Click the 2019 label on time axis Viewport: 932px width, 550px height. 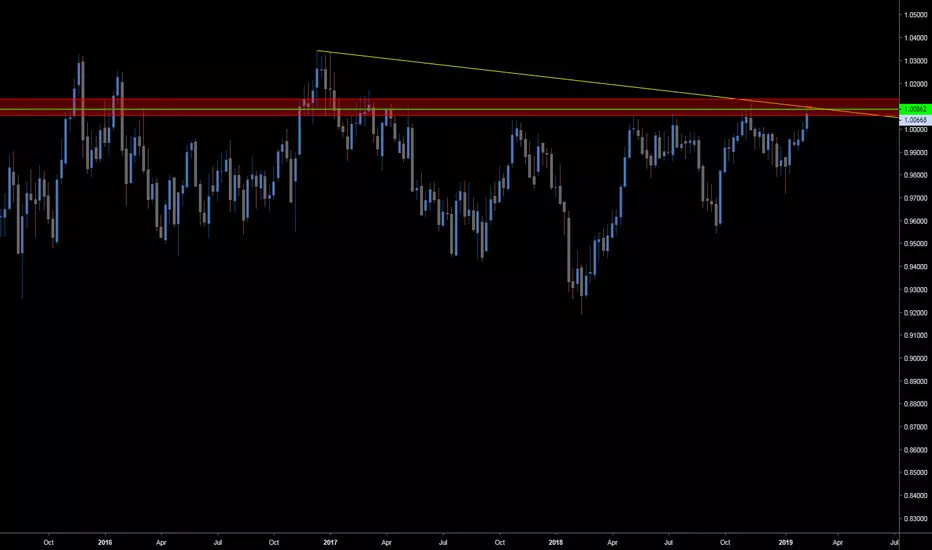(x=786, y=542)
